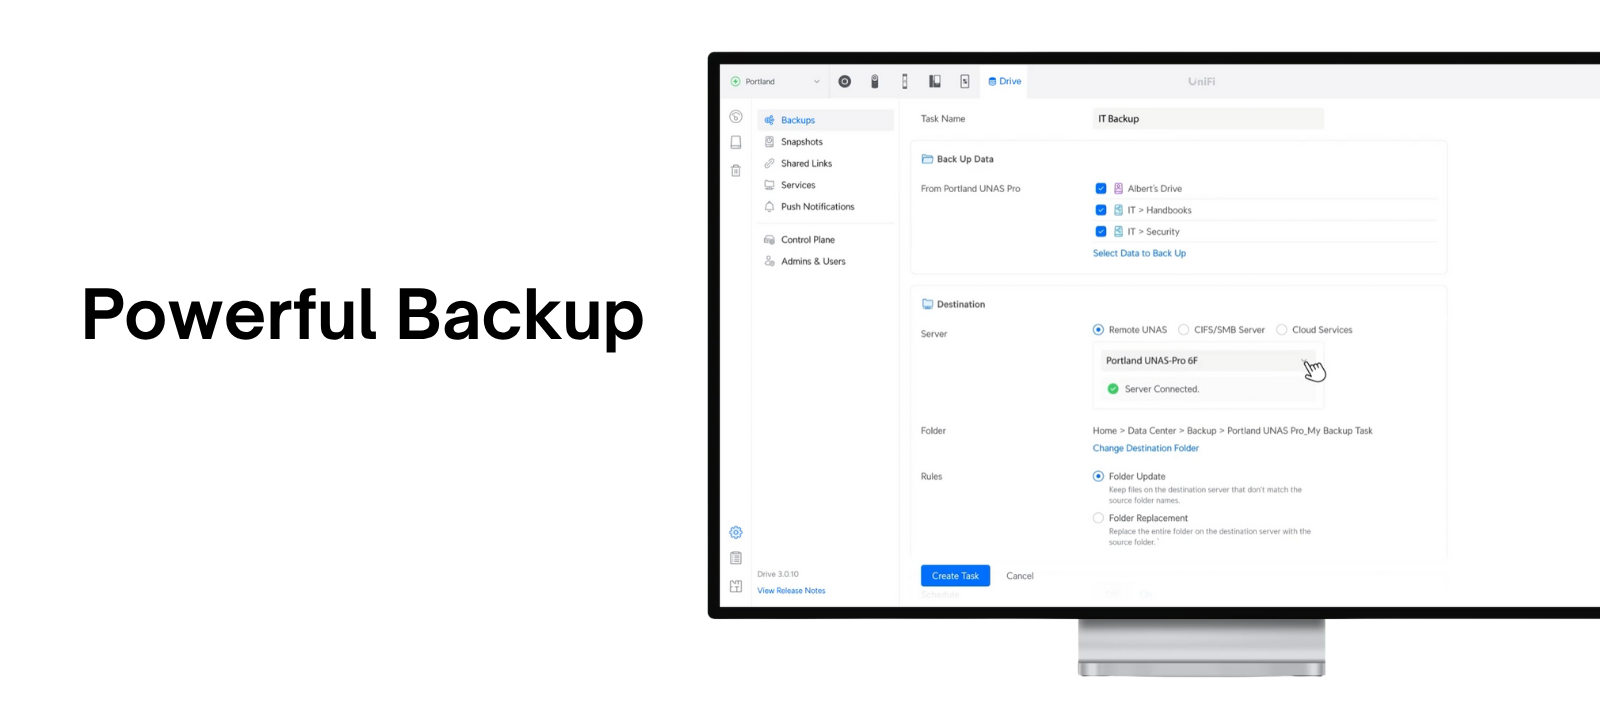Open Push Notifications settings
Screen dimensions: 1600x720
(825, 207)
